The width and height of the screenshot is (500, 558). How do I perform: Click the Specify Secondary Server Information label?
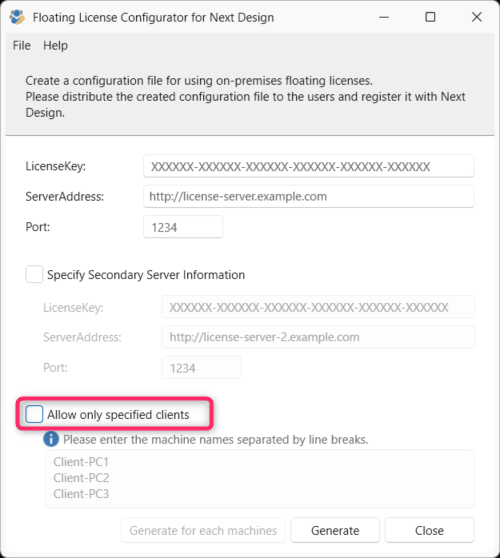click(x=146, y=275)
